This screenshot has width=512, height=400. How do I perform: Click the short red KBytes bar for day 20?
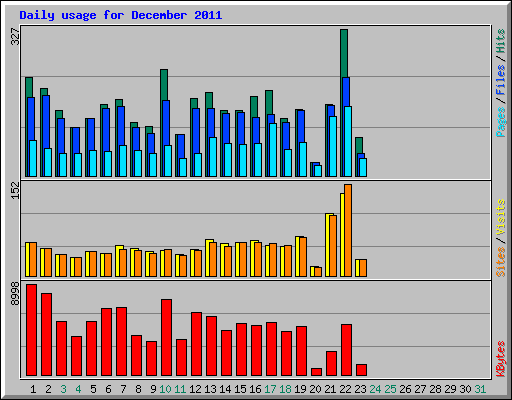click(x=317, y=372)
